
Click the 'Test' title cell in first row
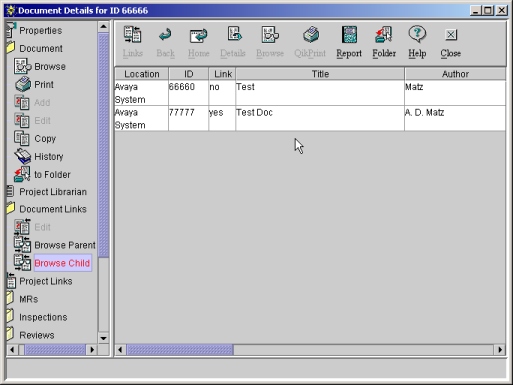320,93
